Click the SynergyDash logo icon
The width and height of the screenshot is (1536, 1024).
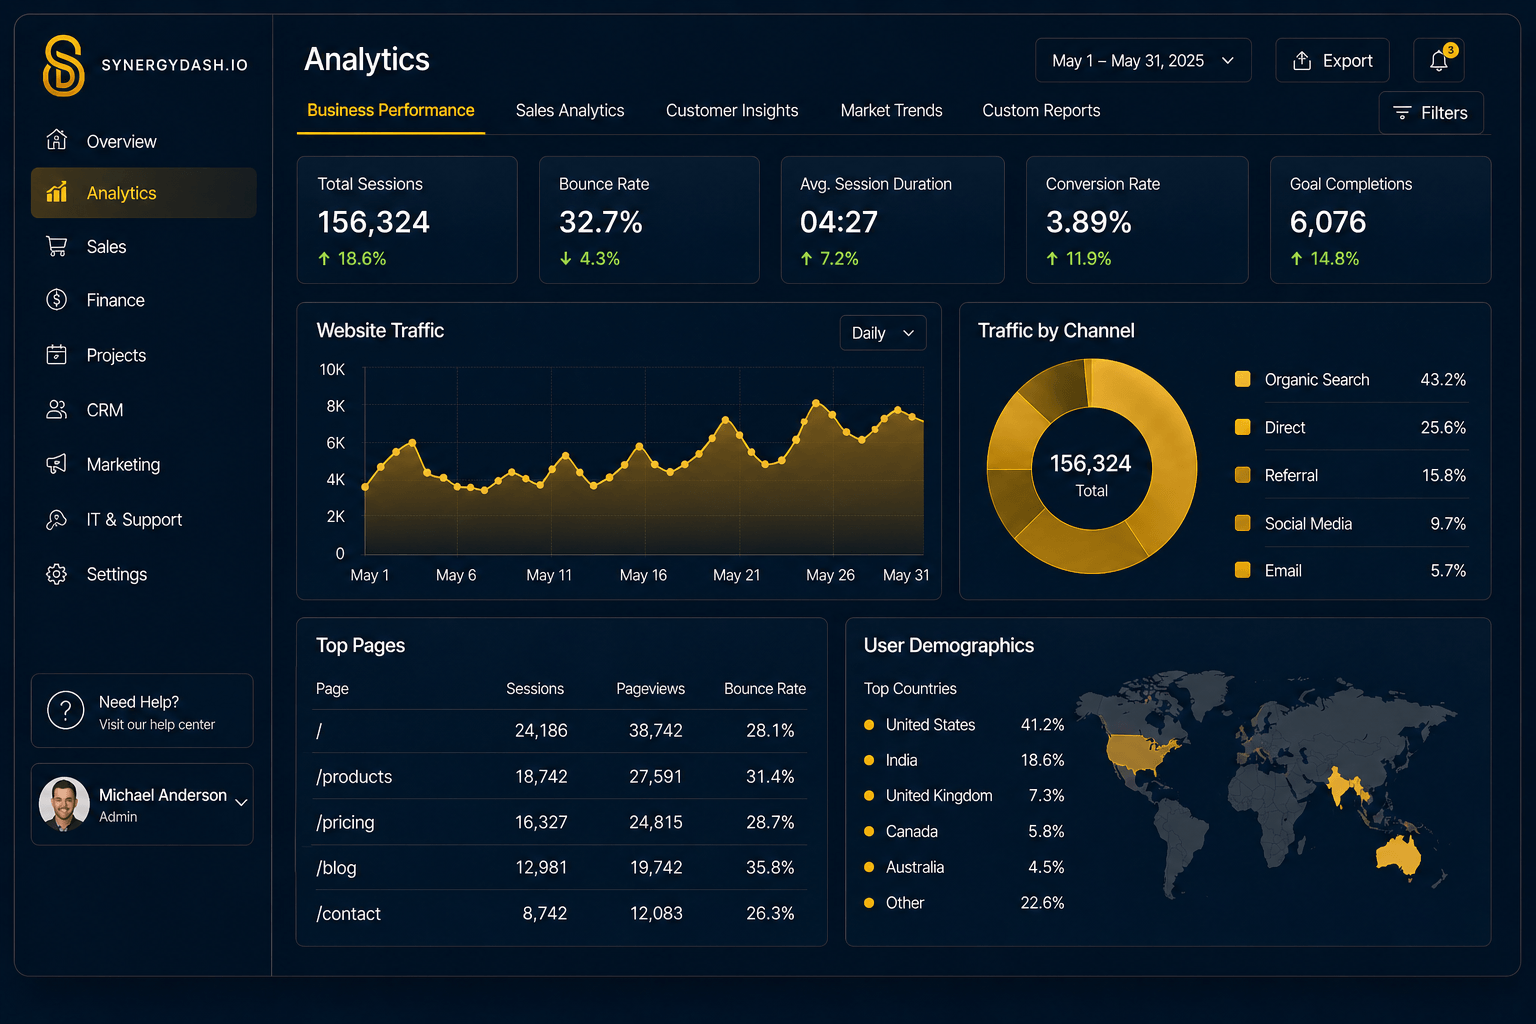point(64,66)
